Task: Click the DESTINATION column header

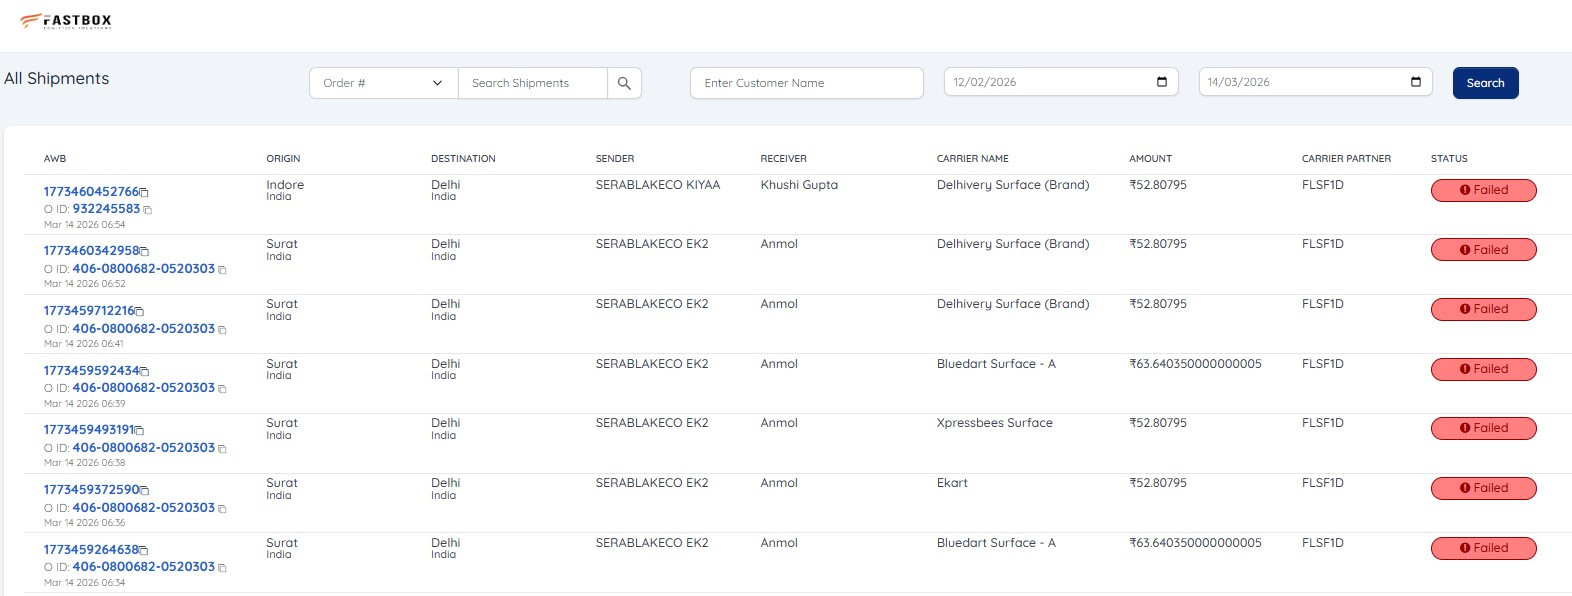Action: click(463, 159)
